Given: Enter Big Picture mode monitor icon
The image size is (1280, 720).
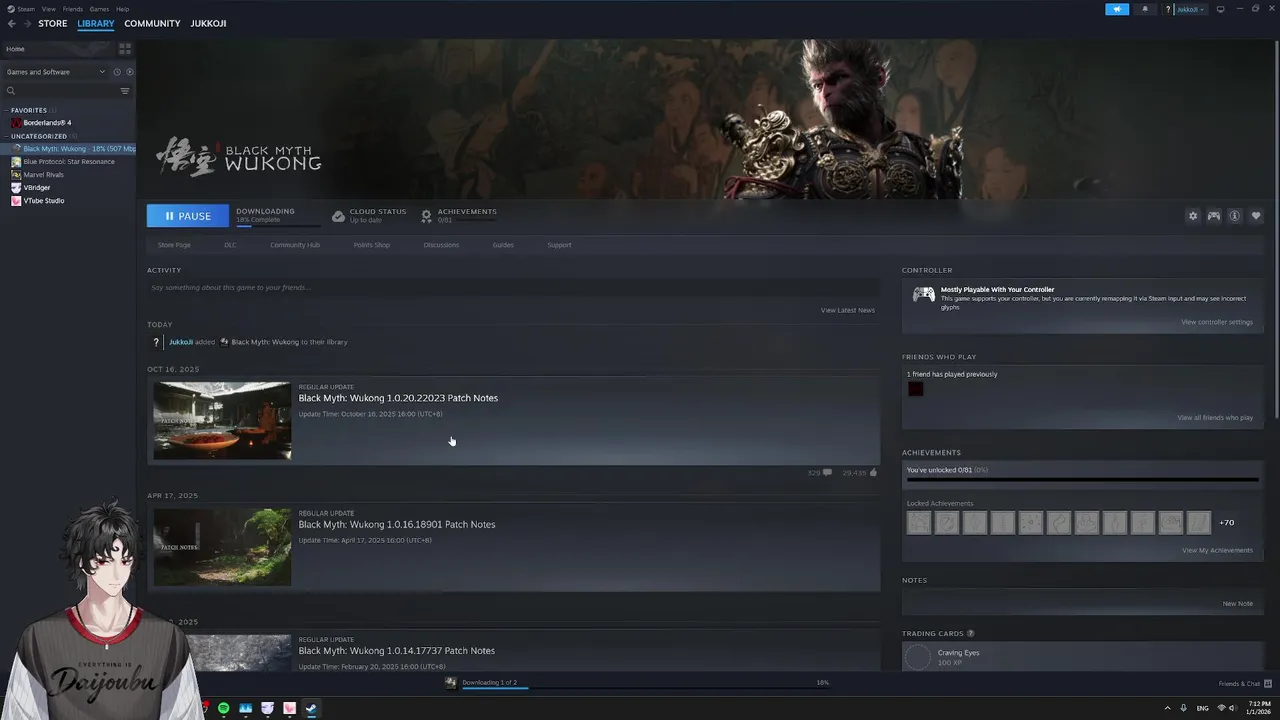Looking at the screenshot, I should point(1220,9).
